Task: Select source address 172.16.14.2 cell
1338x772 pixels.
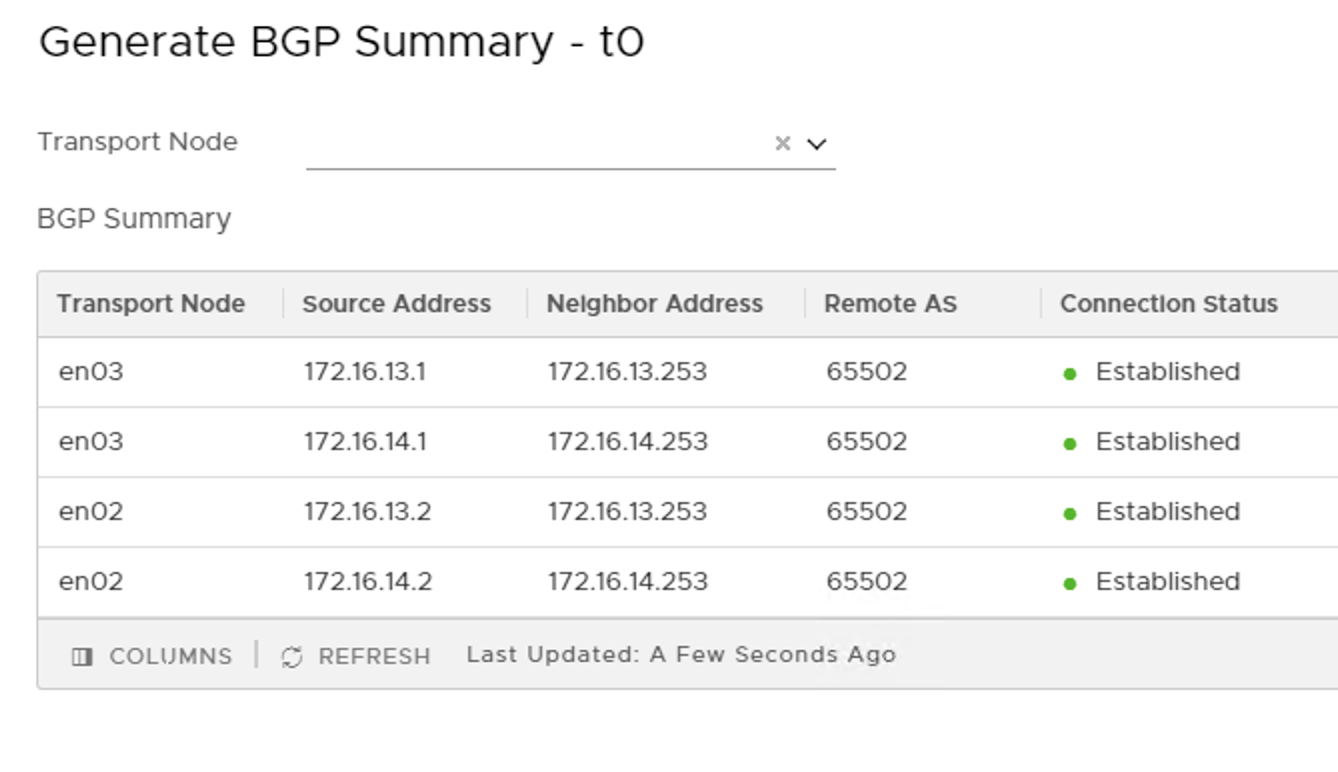Action: tap(368, 582)
